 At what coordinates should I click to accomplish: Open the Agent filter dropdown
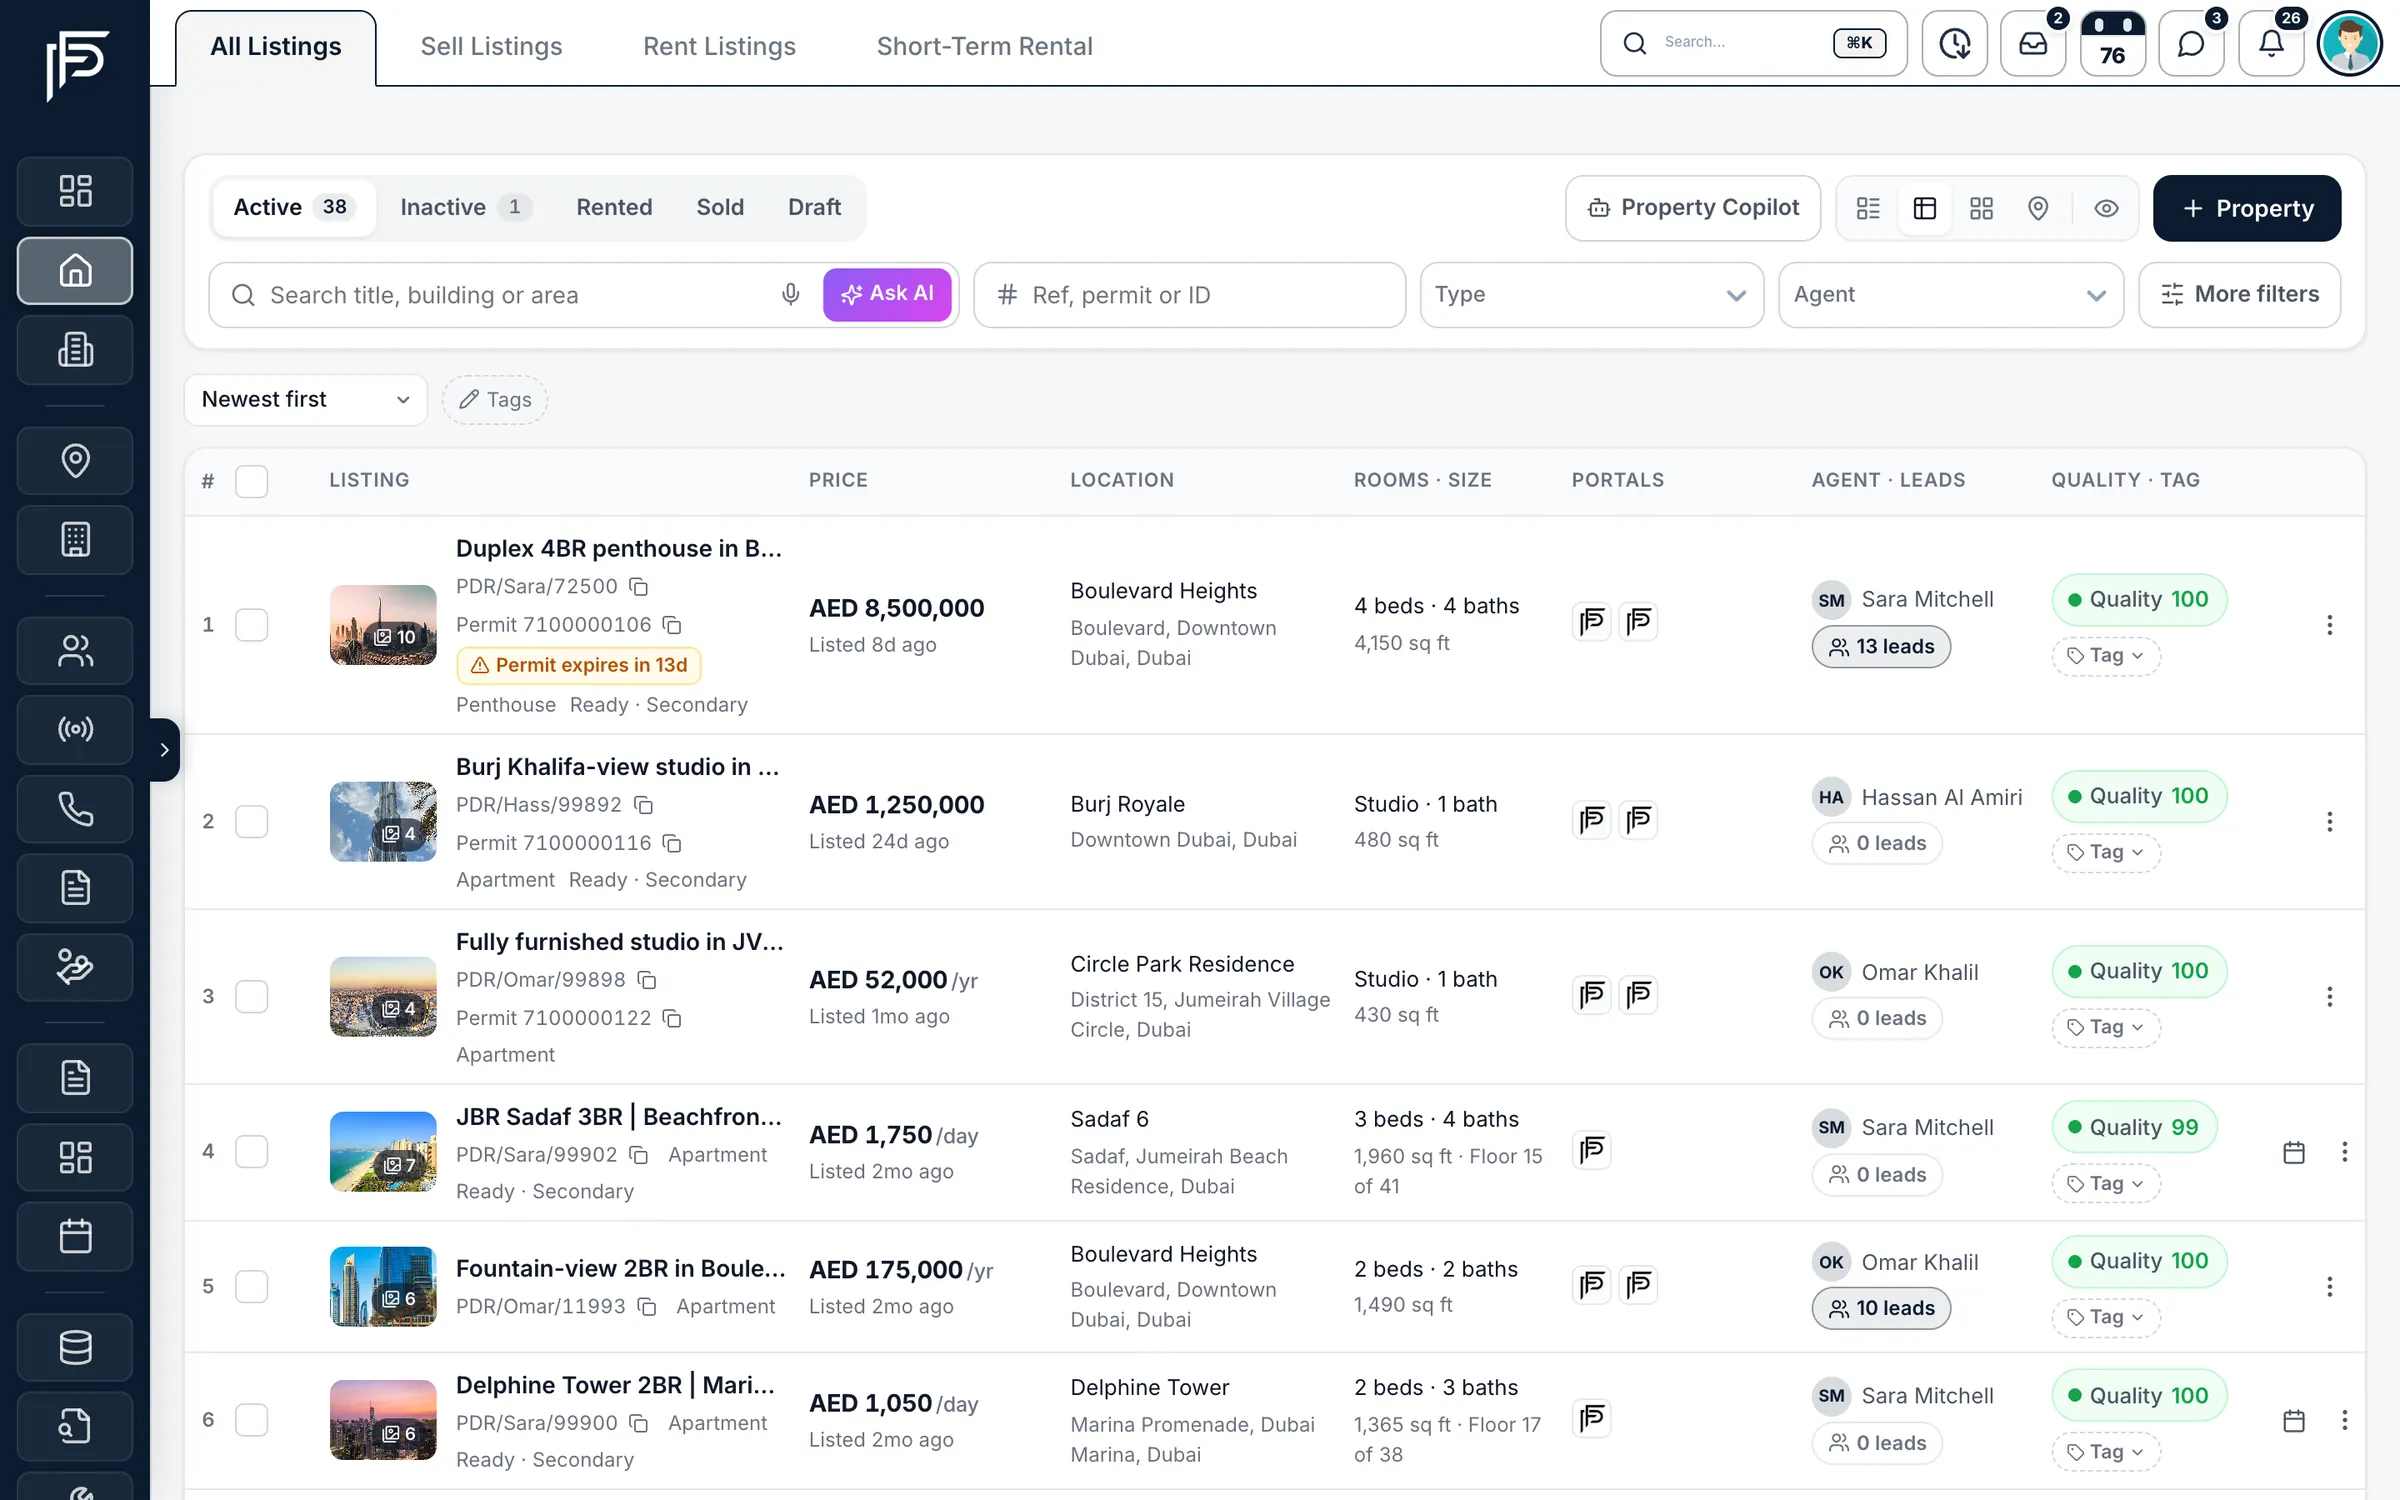coord(1950,294)
